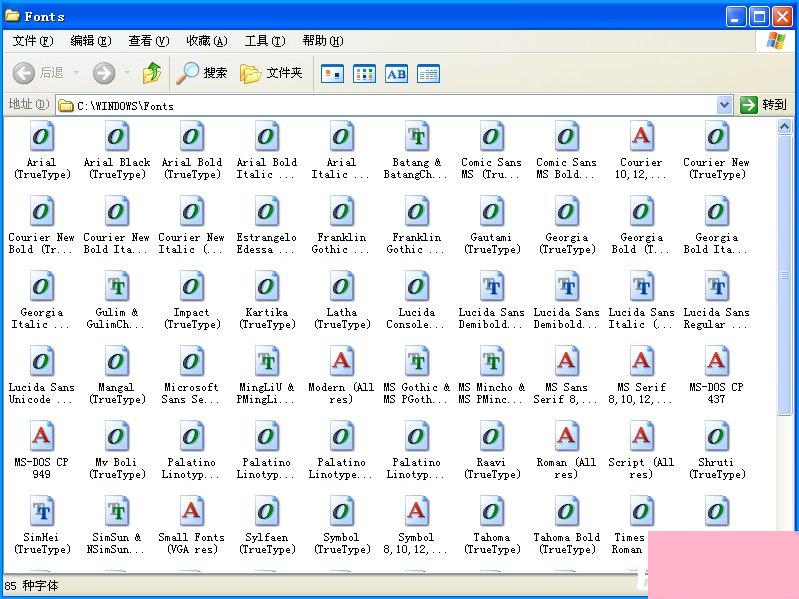Select the Shruti (TrueType) font icon

click(x=716, y=436)
